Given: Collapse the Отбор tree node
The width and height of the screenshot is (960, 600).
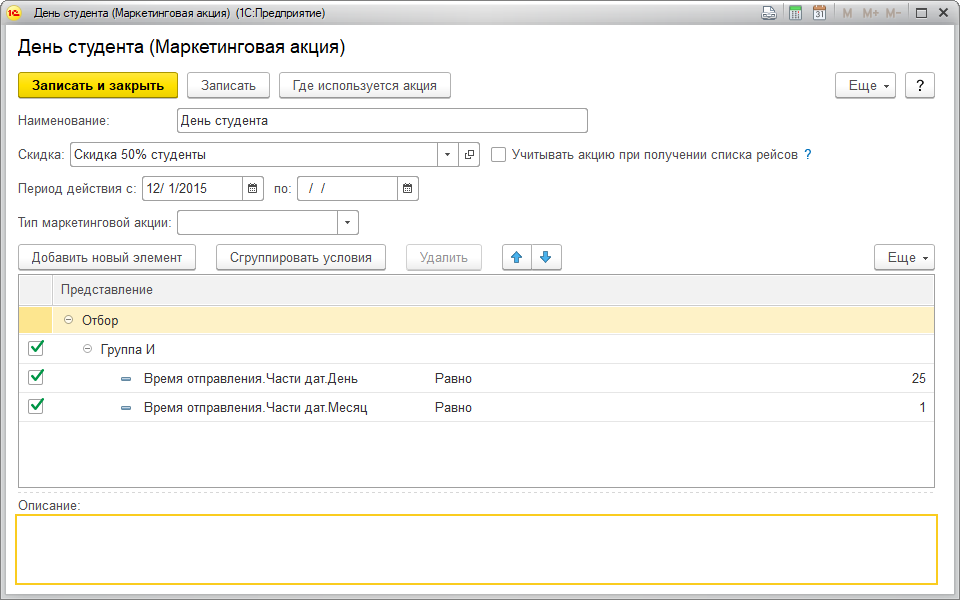Looking at the screenshot, I should click(x=69, y=320).
